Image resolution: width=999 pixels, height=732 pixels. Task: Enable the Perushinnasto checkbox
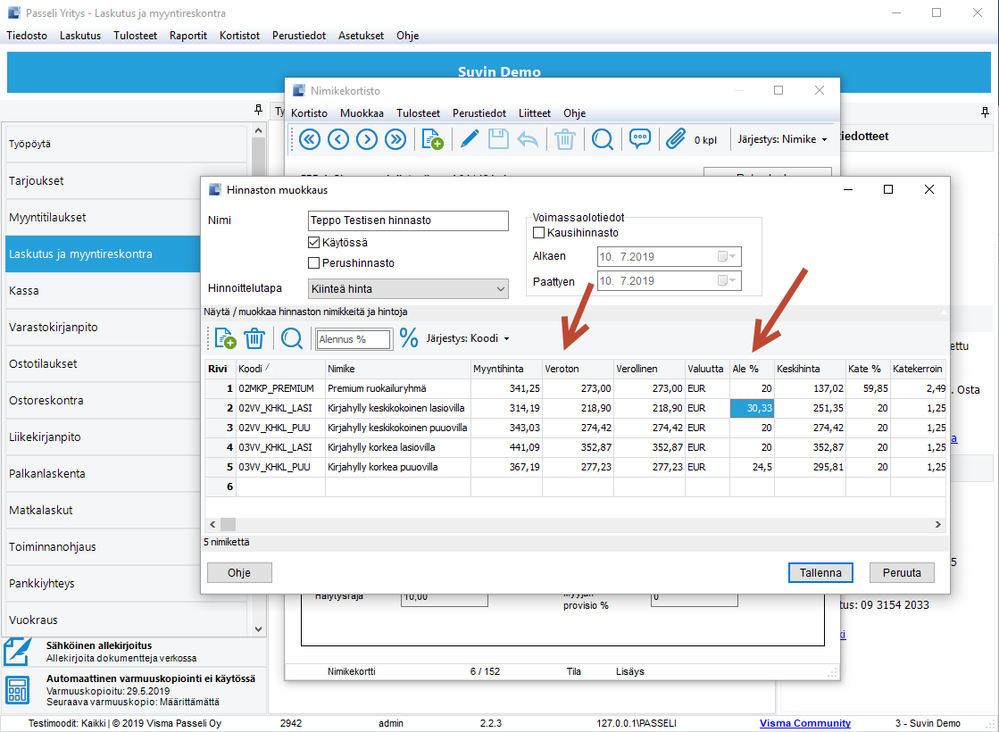314,264
